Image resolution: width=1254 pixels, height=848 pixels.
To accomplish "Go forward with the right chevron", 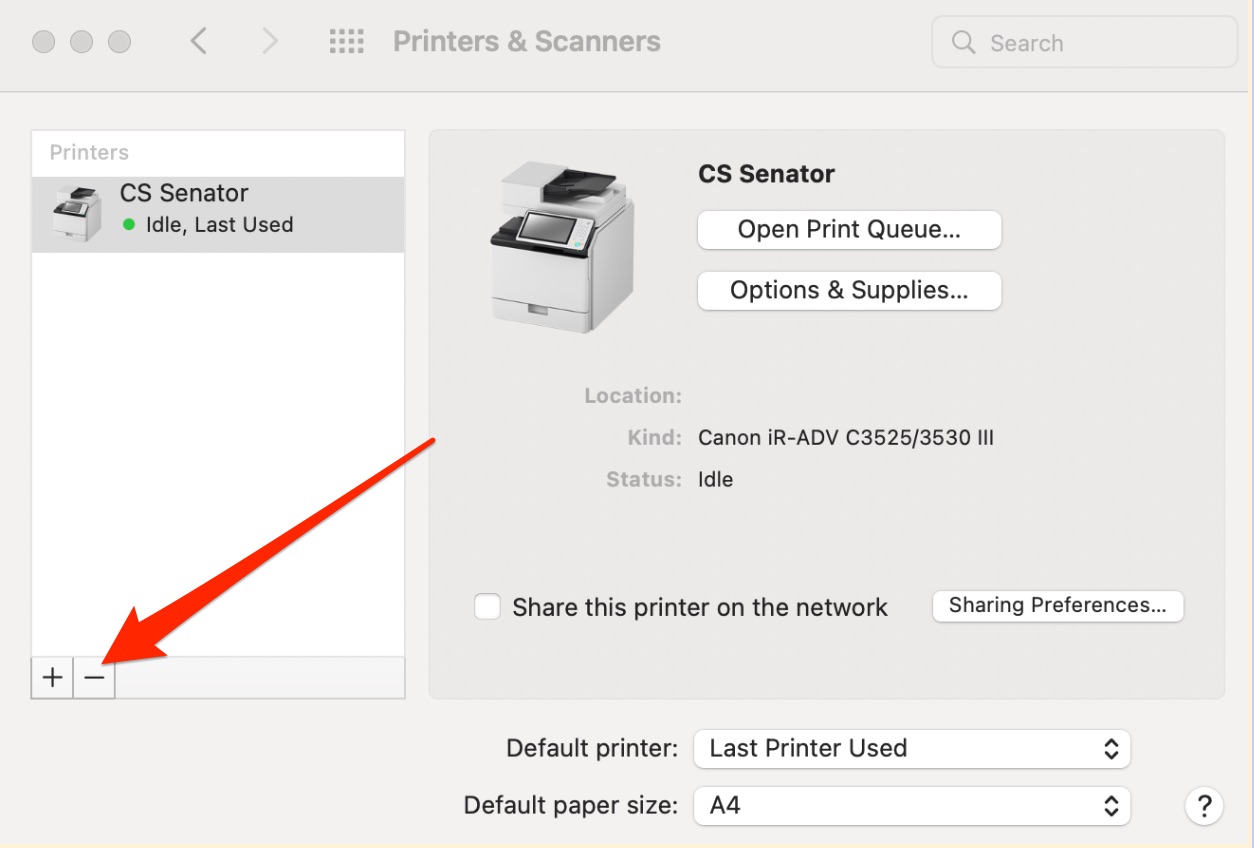I will click(x=269, y=41).
